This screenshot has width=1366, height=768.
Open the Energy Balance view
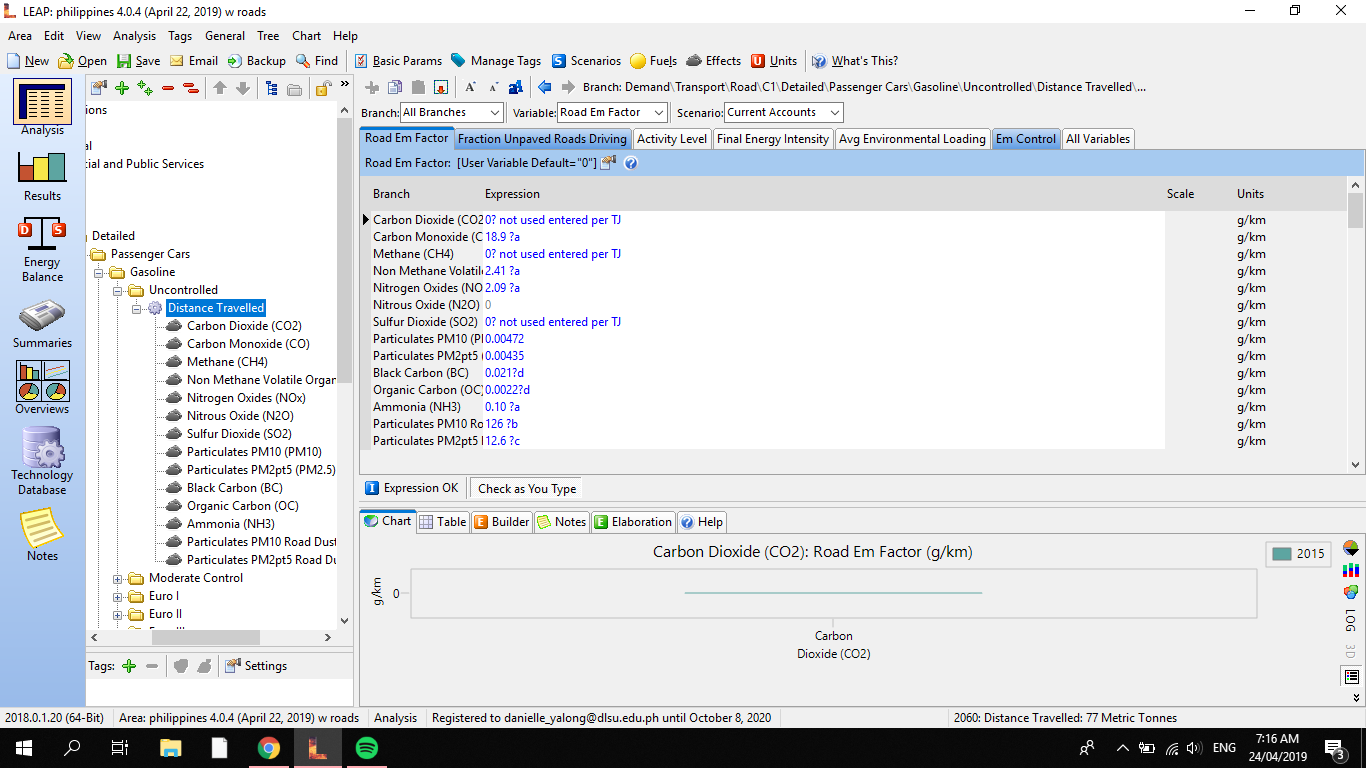pyautogui.click(x=42, y=251)
